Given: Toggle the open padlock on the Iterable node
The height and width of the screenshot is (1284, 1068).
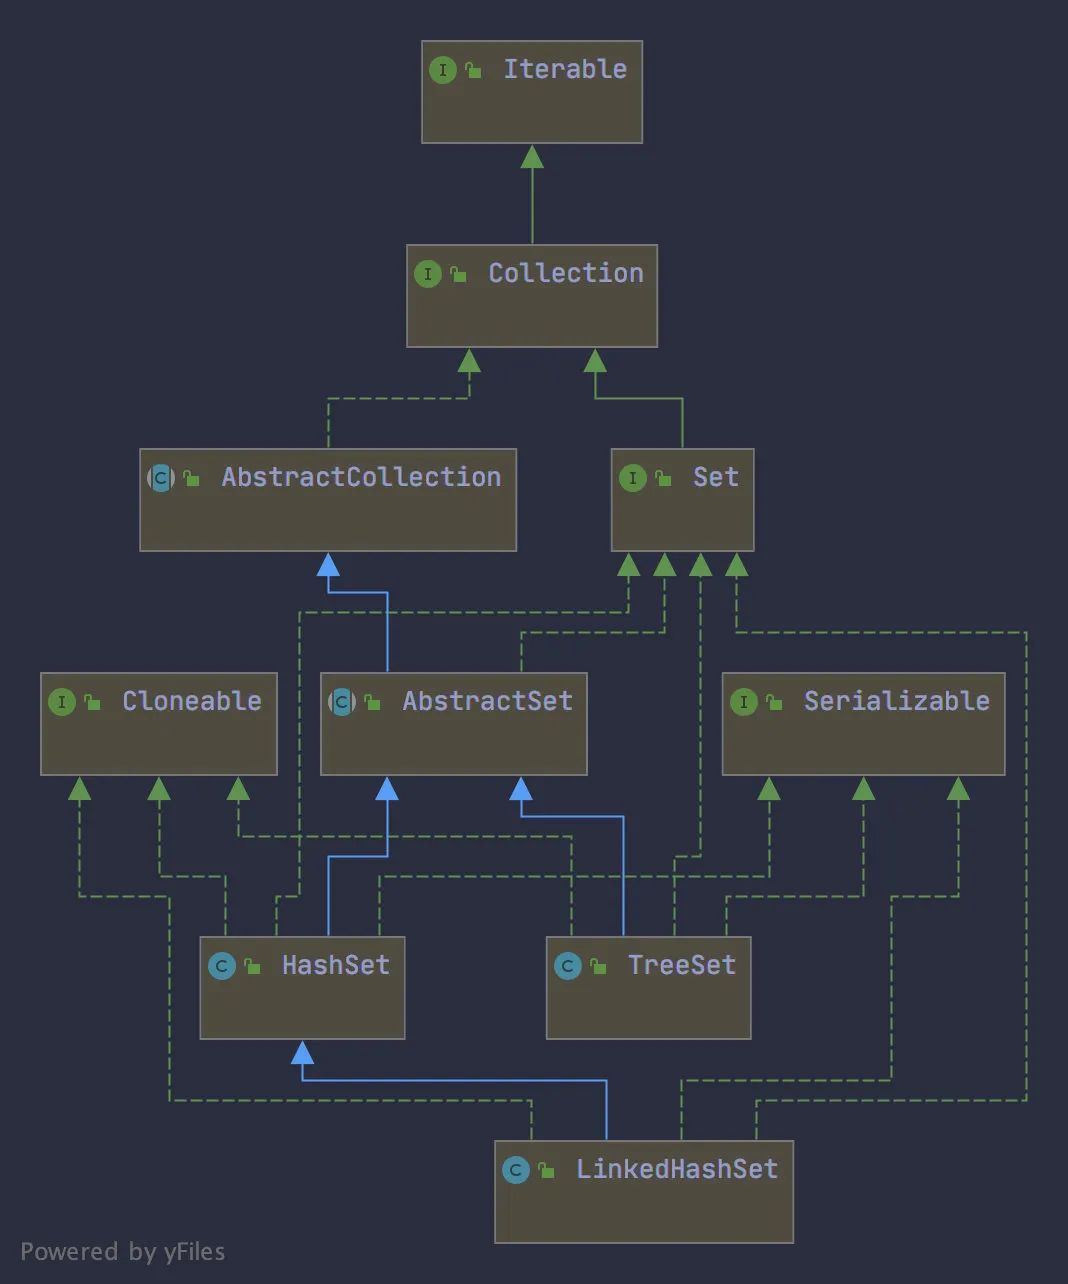Looking at the screenshot, I should point(472,70).
